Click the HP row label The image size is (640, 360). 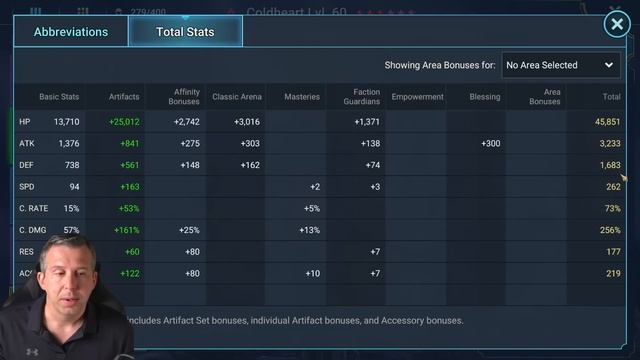point(24,122)
